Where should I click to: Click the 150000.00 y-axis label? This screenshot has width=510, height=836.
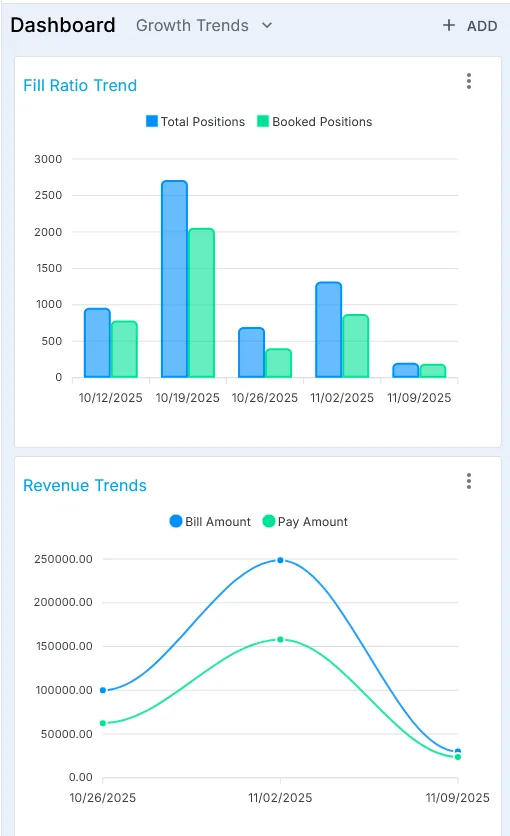pos(64,646)
